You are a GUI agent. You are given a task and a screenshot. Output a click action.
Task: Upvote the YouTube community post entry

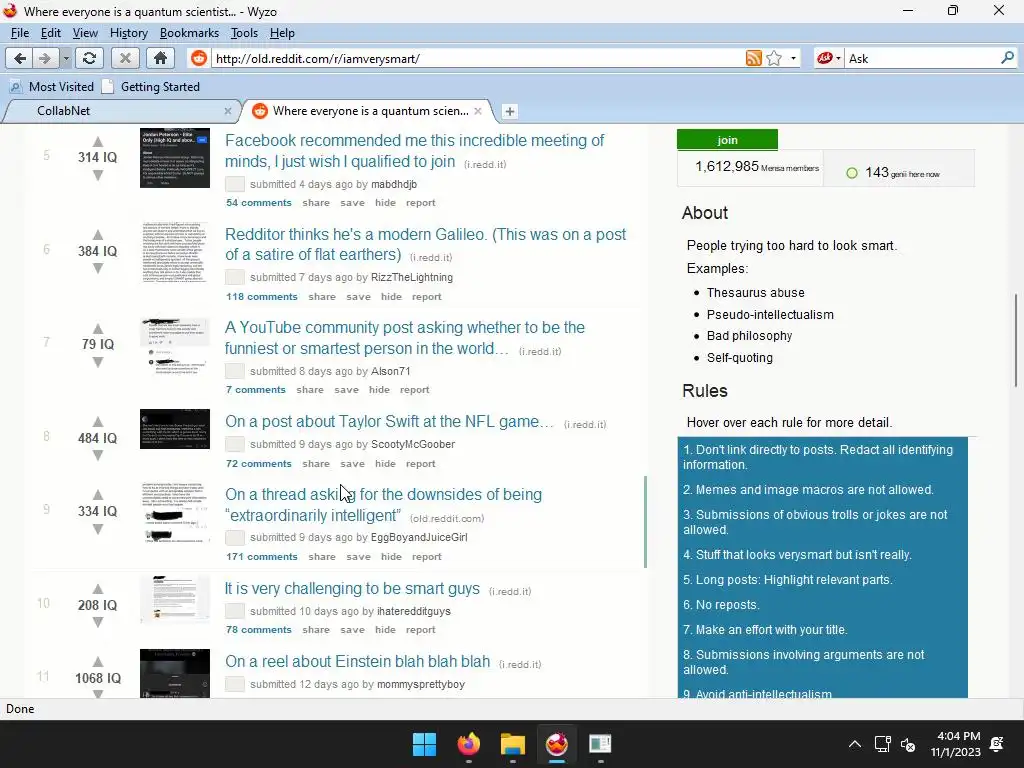coord(97,328)
